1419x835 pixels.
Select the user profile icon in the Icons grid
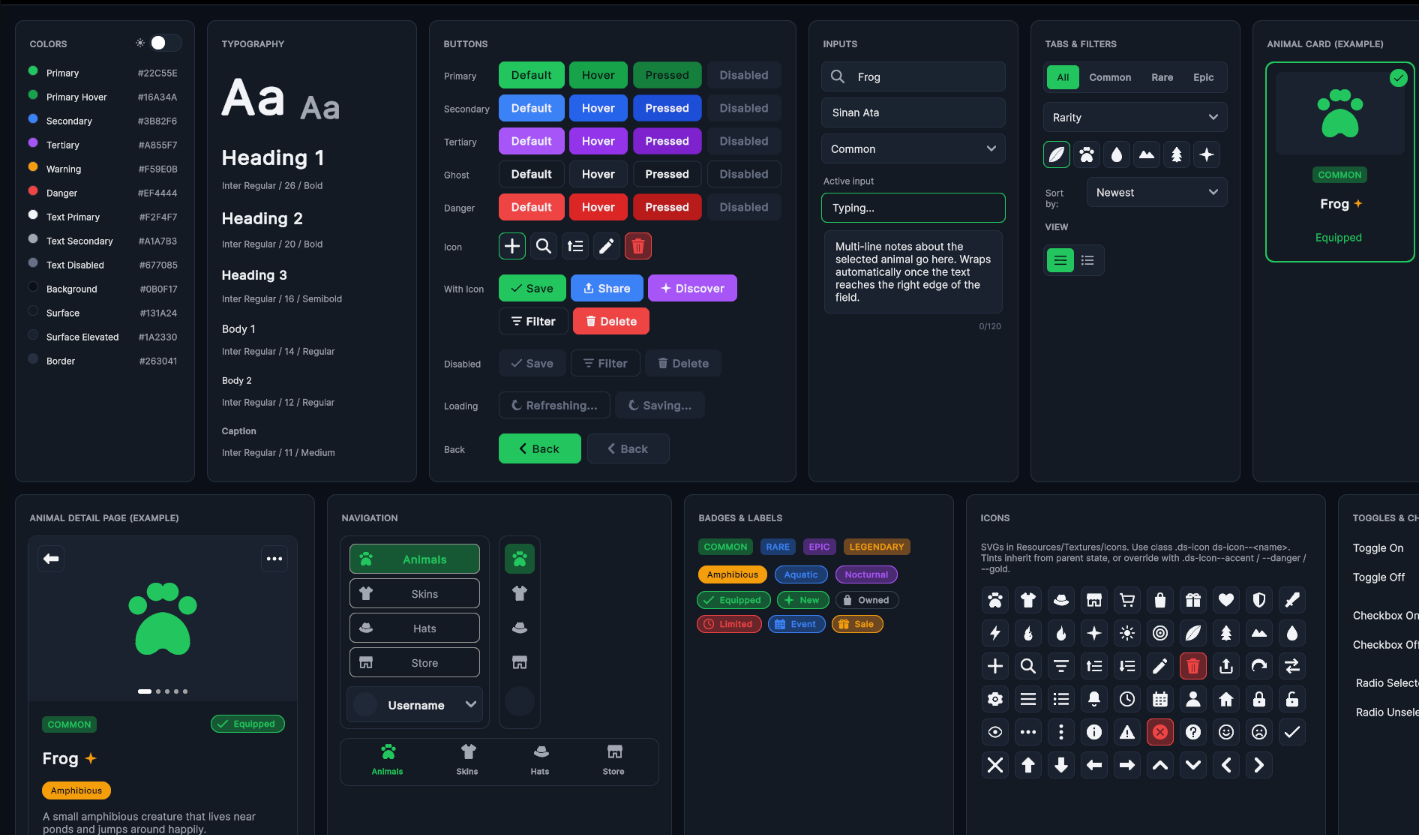(x=1193, y=699)
